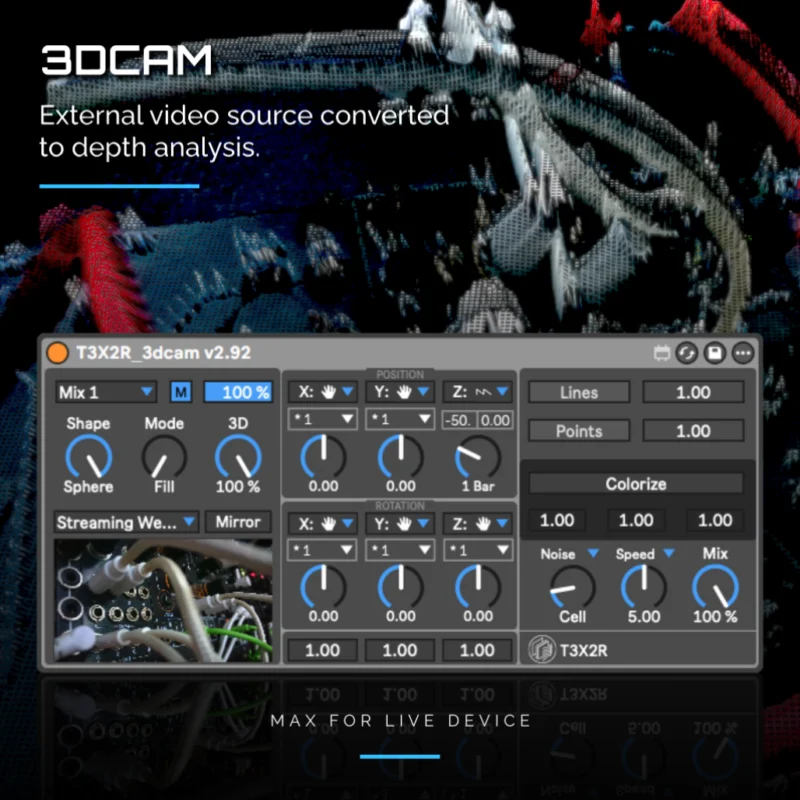Screen dimensions: 800x800
Task: Adjust the Mix knob in the Noise section
Action: click(x=715, y=588)
